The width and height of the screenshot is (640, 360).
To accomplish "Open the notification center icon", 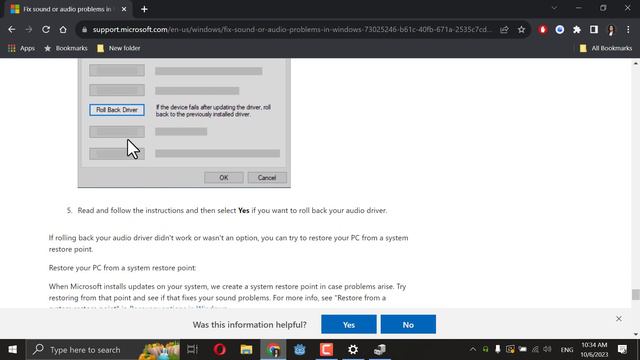I will [622, 349].
